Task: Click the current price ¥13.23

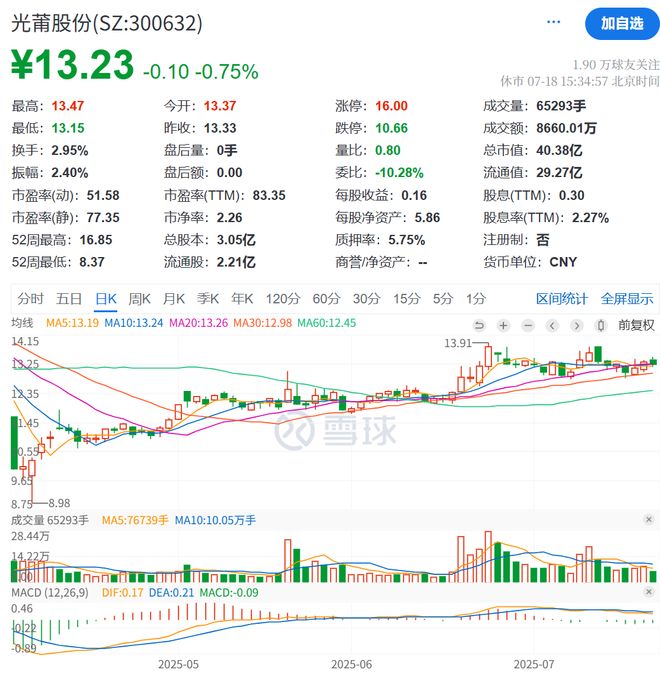Action: pyautogui.click(x=73, y=65)
